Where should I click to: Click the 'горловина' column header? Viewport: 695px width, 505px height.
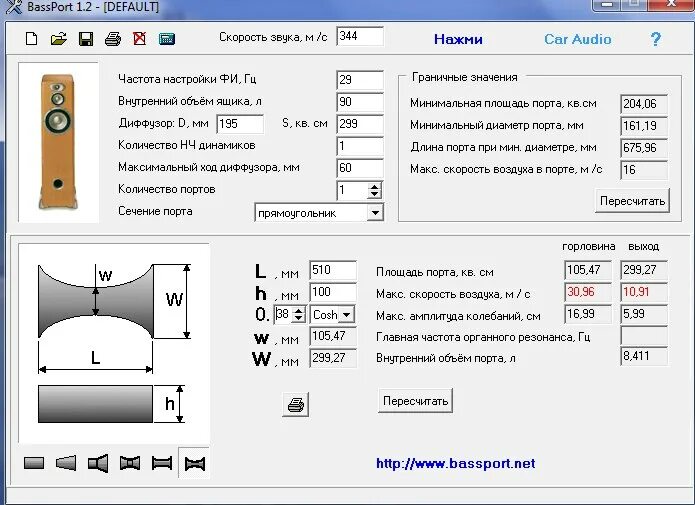click(x=589, y=247)
